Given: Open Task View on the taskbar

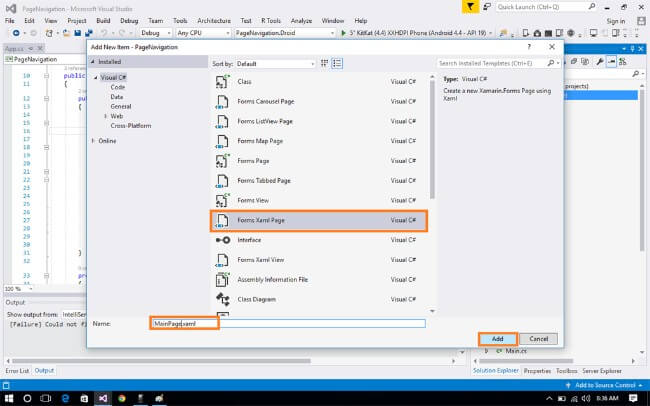Looking at the screenshot, I should tap(46, 399).
